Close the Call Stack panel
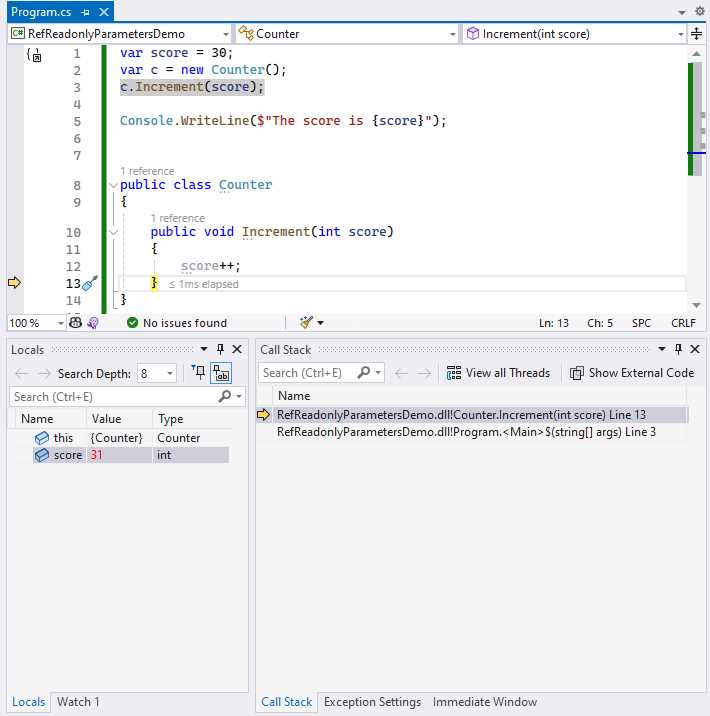 pos(695,349)
